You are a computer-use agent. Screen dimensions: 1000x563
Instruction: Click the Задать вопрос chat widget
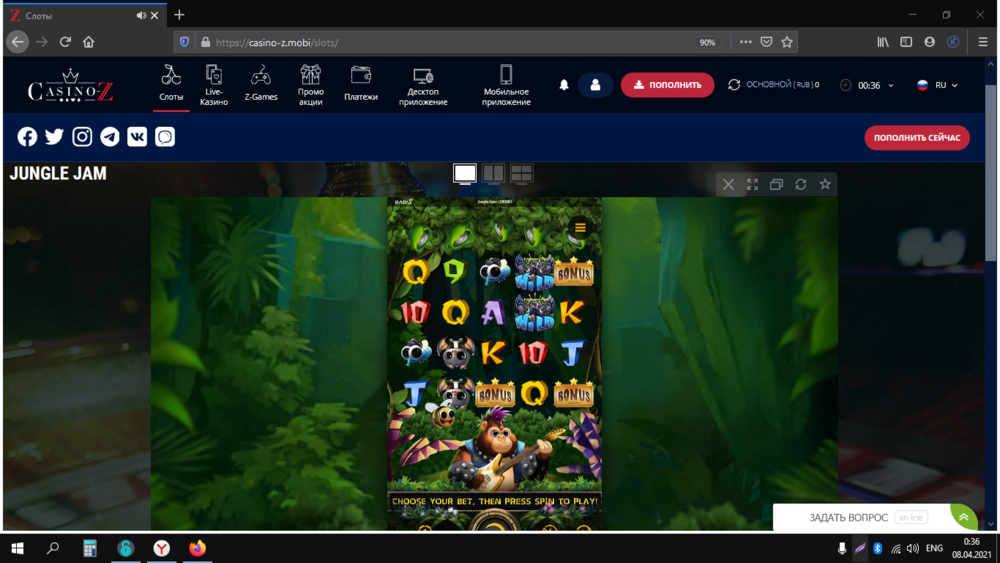(x=848, y=517)
